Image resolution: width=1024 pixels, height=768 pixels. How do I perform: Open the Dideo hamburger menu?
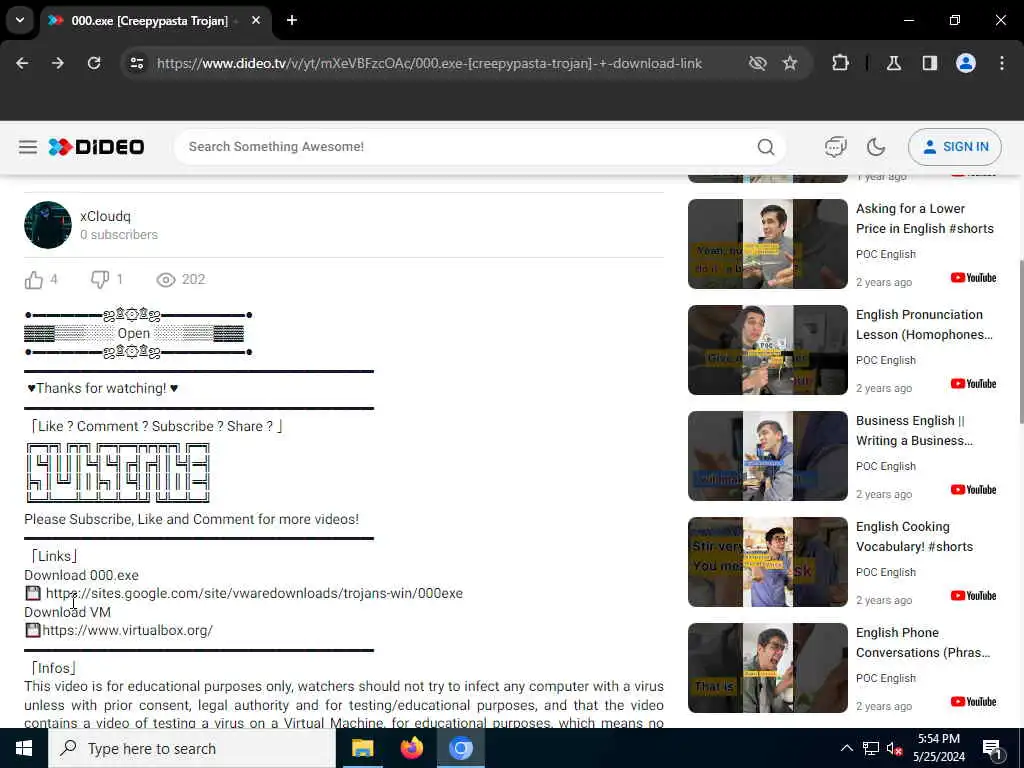[27, 147]
